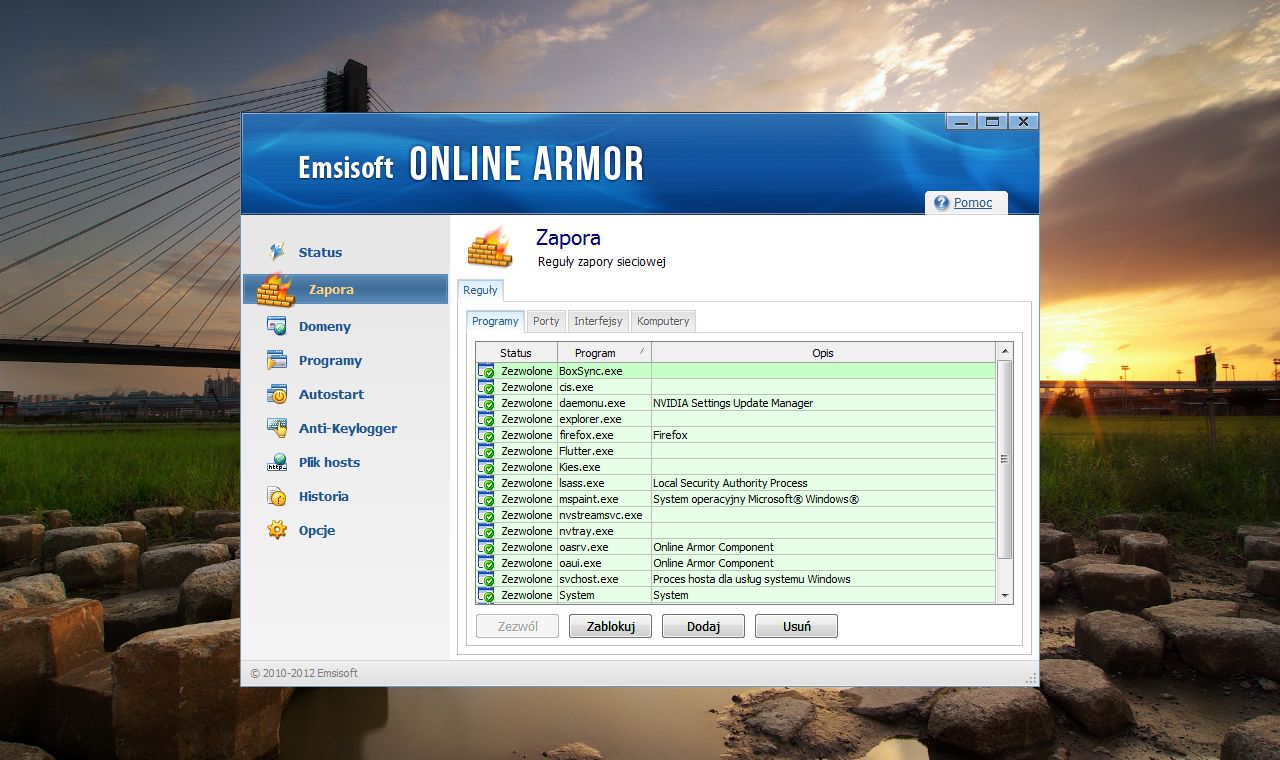This screenshot has height=760, width=1280.
Task: Click the allowed status icon for Kies.exe
Action: pos(487,467)
